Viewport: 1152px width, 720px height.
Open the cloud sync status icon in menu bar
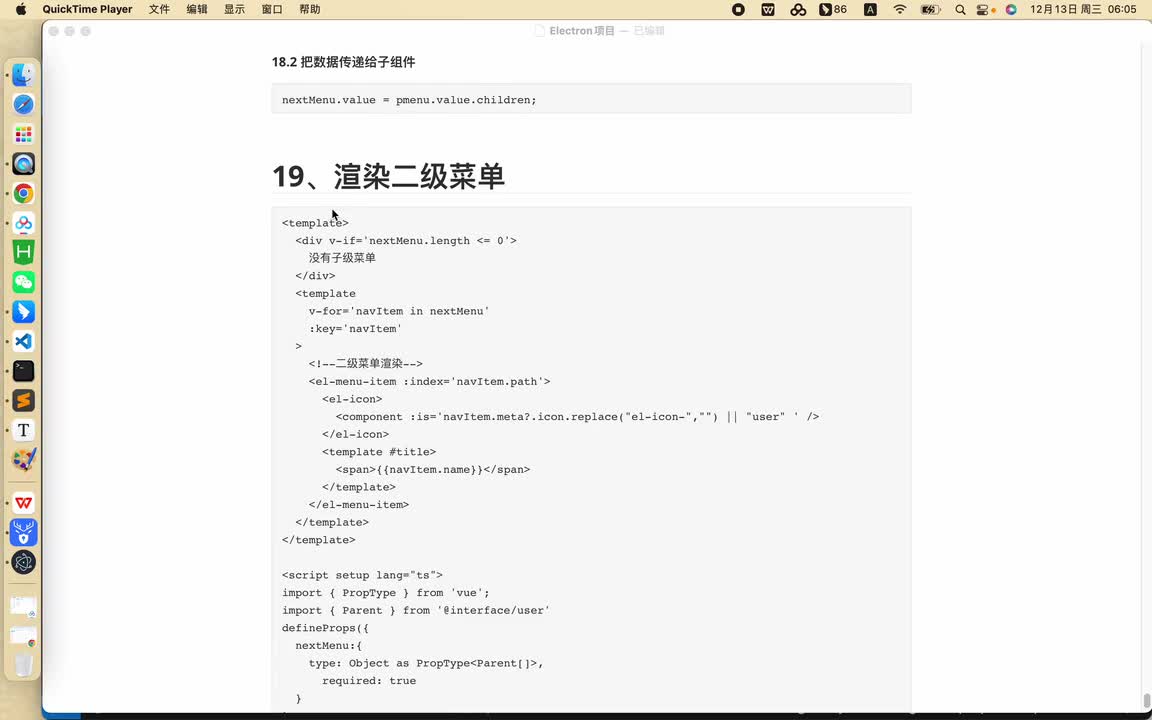[x=798, y=10]
